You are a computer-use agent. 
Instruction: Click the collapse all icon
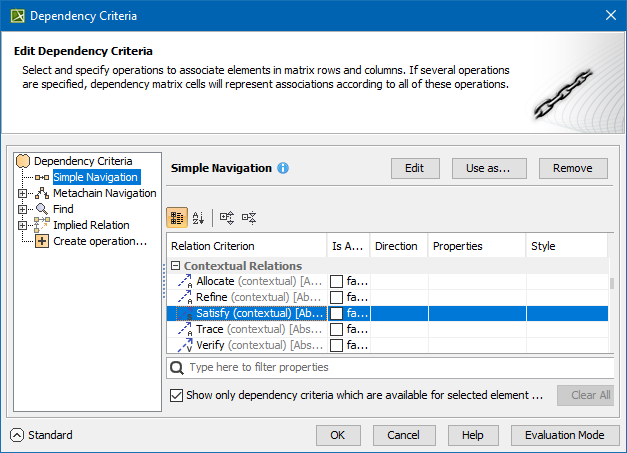click(249, 217)
